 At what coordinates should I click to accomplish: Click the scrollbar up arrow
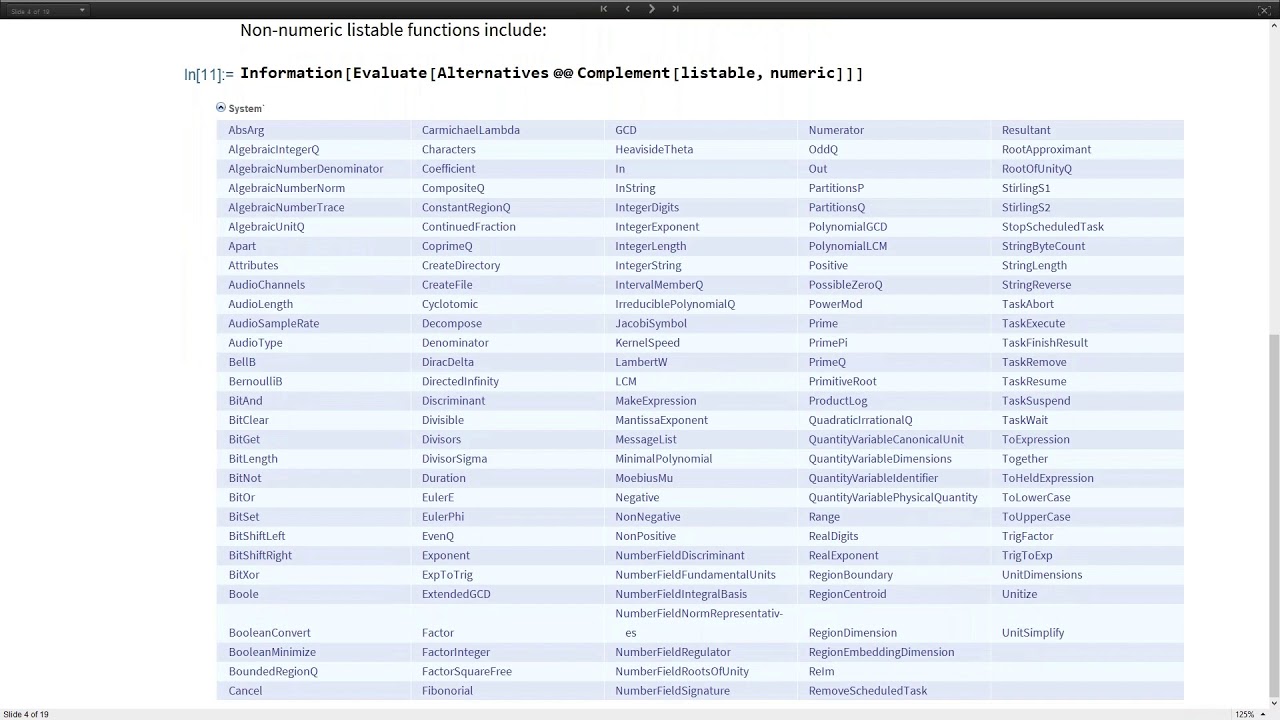pyautogui.click(x=1274, y=25)
